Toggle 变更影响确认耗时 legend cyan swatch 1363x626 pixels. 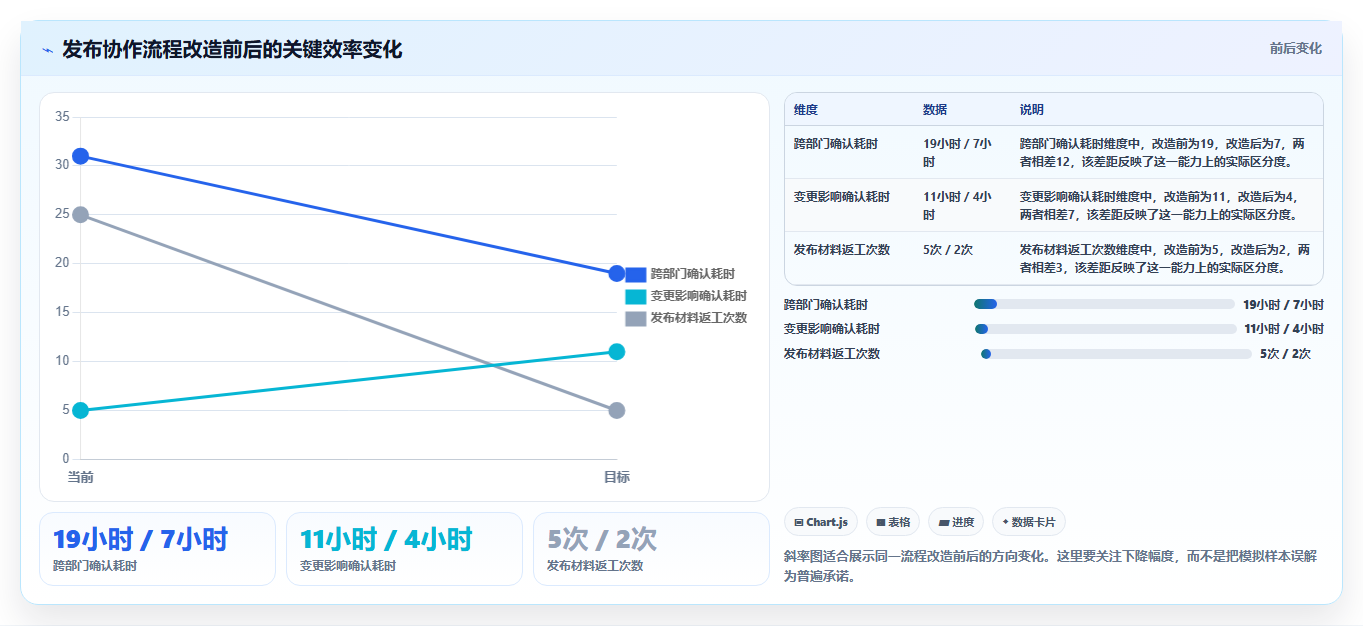pyautogui.click(x=636, y=296)
